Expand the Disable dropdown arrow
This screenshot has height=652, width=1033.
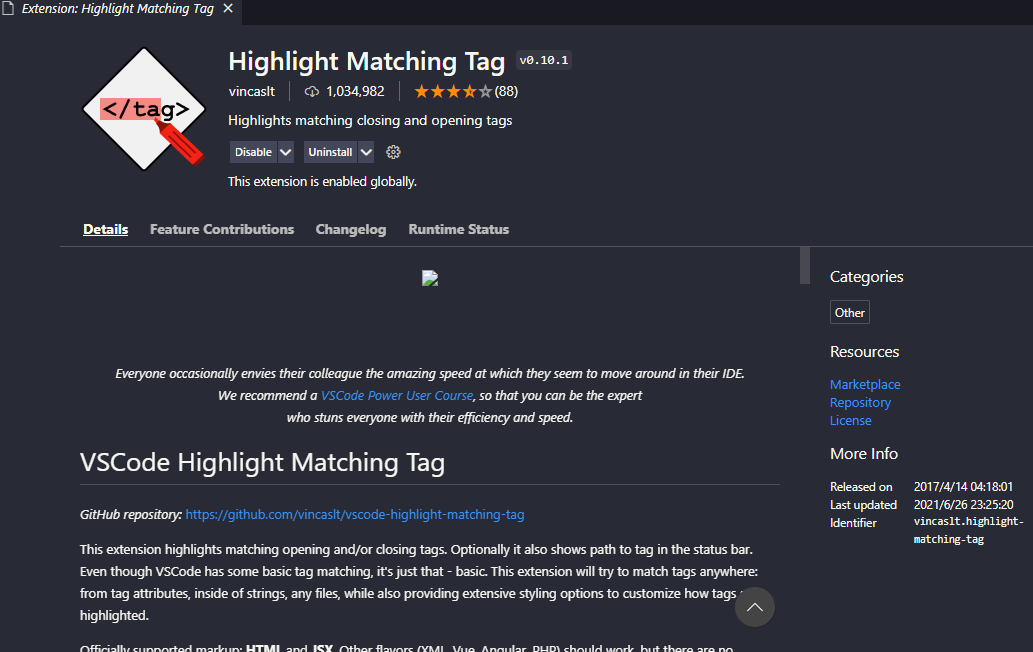point(286,152)
